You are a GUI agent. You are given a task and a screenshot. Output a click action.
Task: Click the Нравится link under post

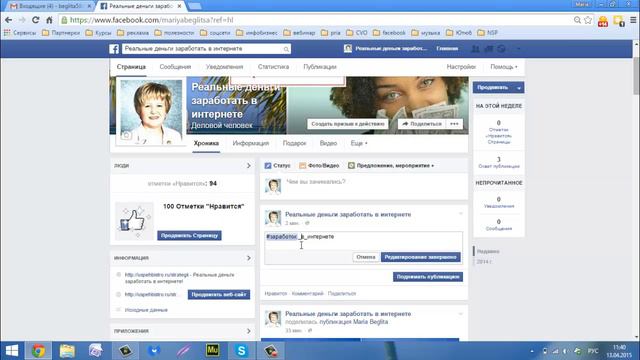click(x=276, y=293)
